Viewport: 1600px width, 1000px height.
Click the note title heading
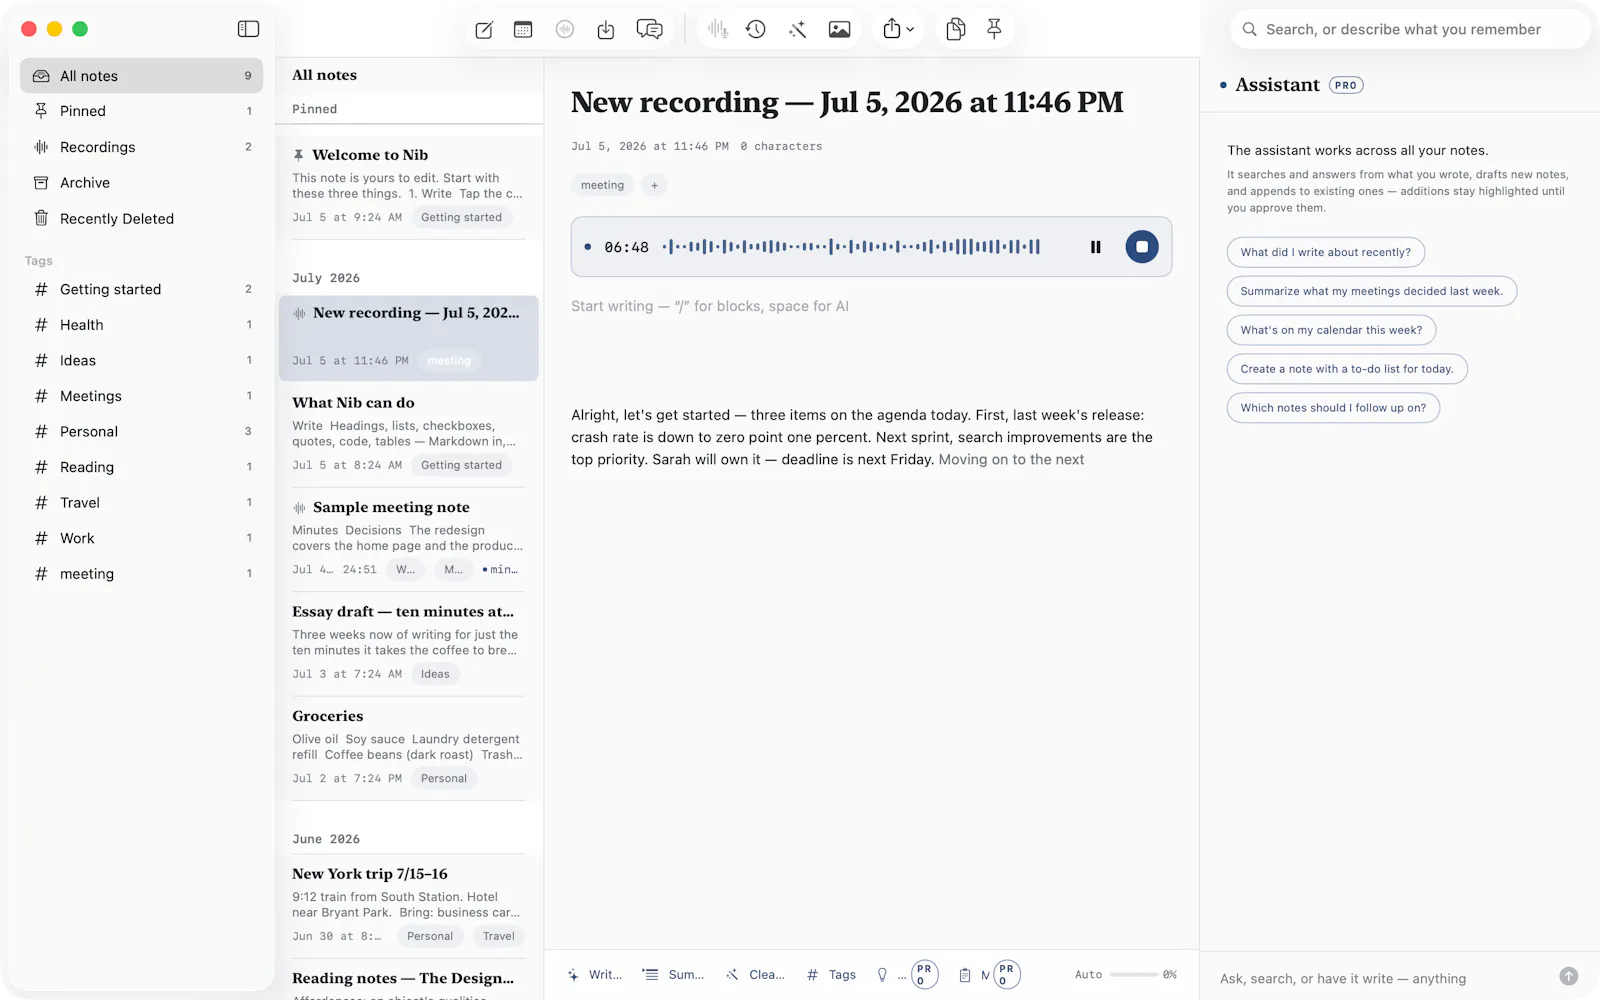pyautogui.click(x=847, y=102)
